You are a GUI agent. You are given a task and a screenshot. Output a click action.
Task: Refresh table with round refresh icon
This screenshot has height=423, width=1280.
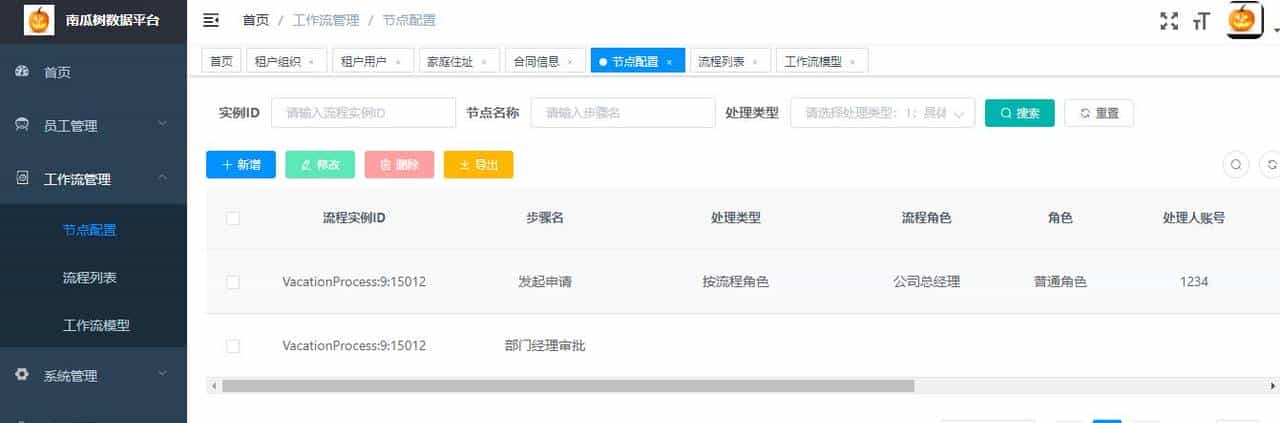(1272, 165)
